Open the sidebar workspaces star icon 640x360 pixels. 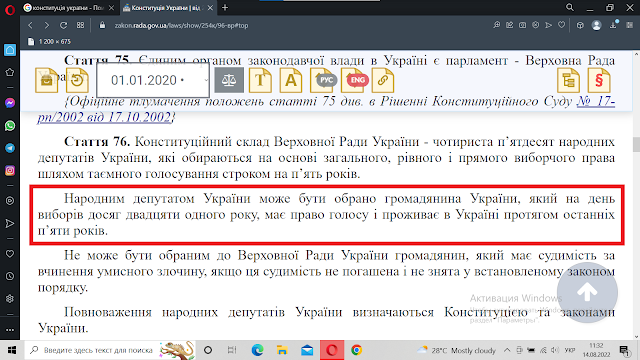(x=10, y=72)
